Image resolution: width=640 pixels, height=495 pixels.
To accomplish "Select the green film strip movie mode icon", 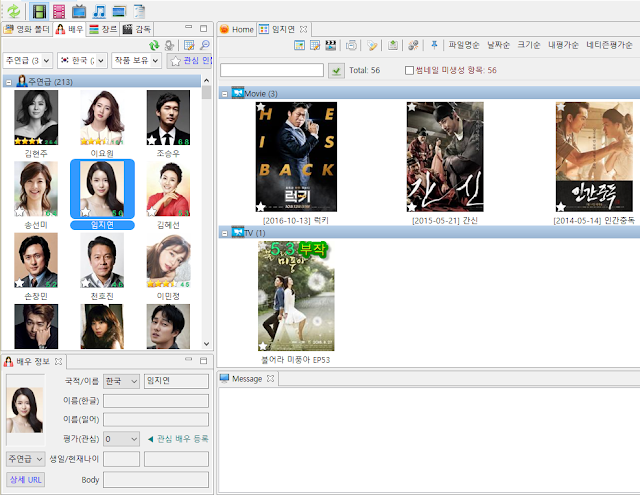I will click(39, 11).
